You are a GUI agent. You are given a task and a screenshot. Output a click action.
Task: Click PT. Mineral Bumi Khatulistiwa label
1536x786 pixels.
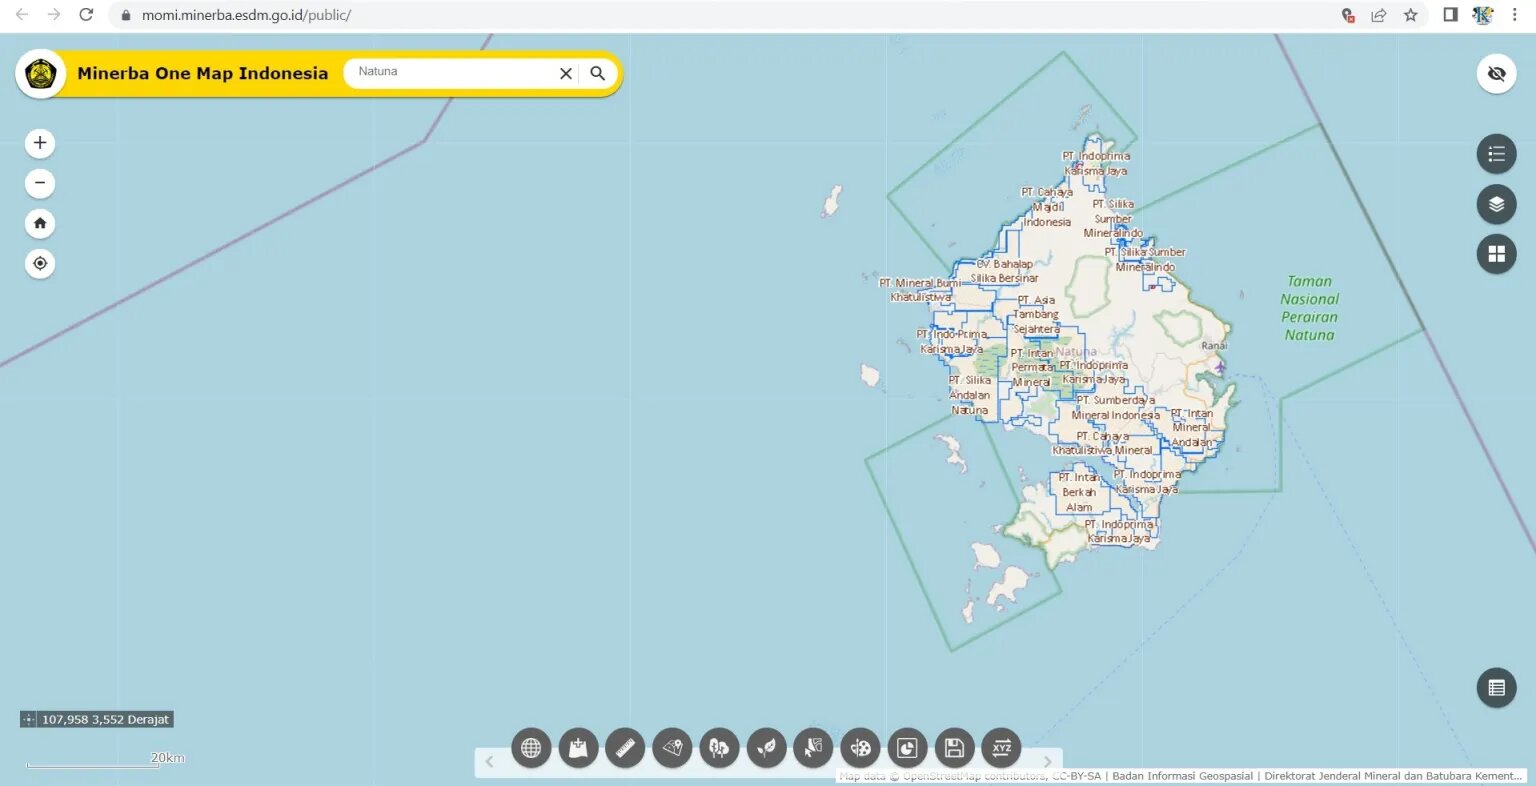coord(921,290)
